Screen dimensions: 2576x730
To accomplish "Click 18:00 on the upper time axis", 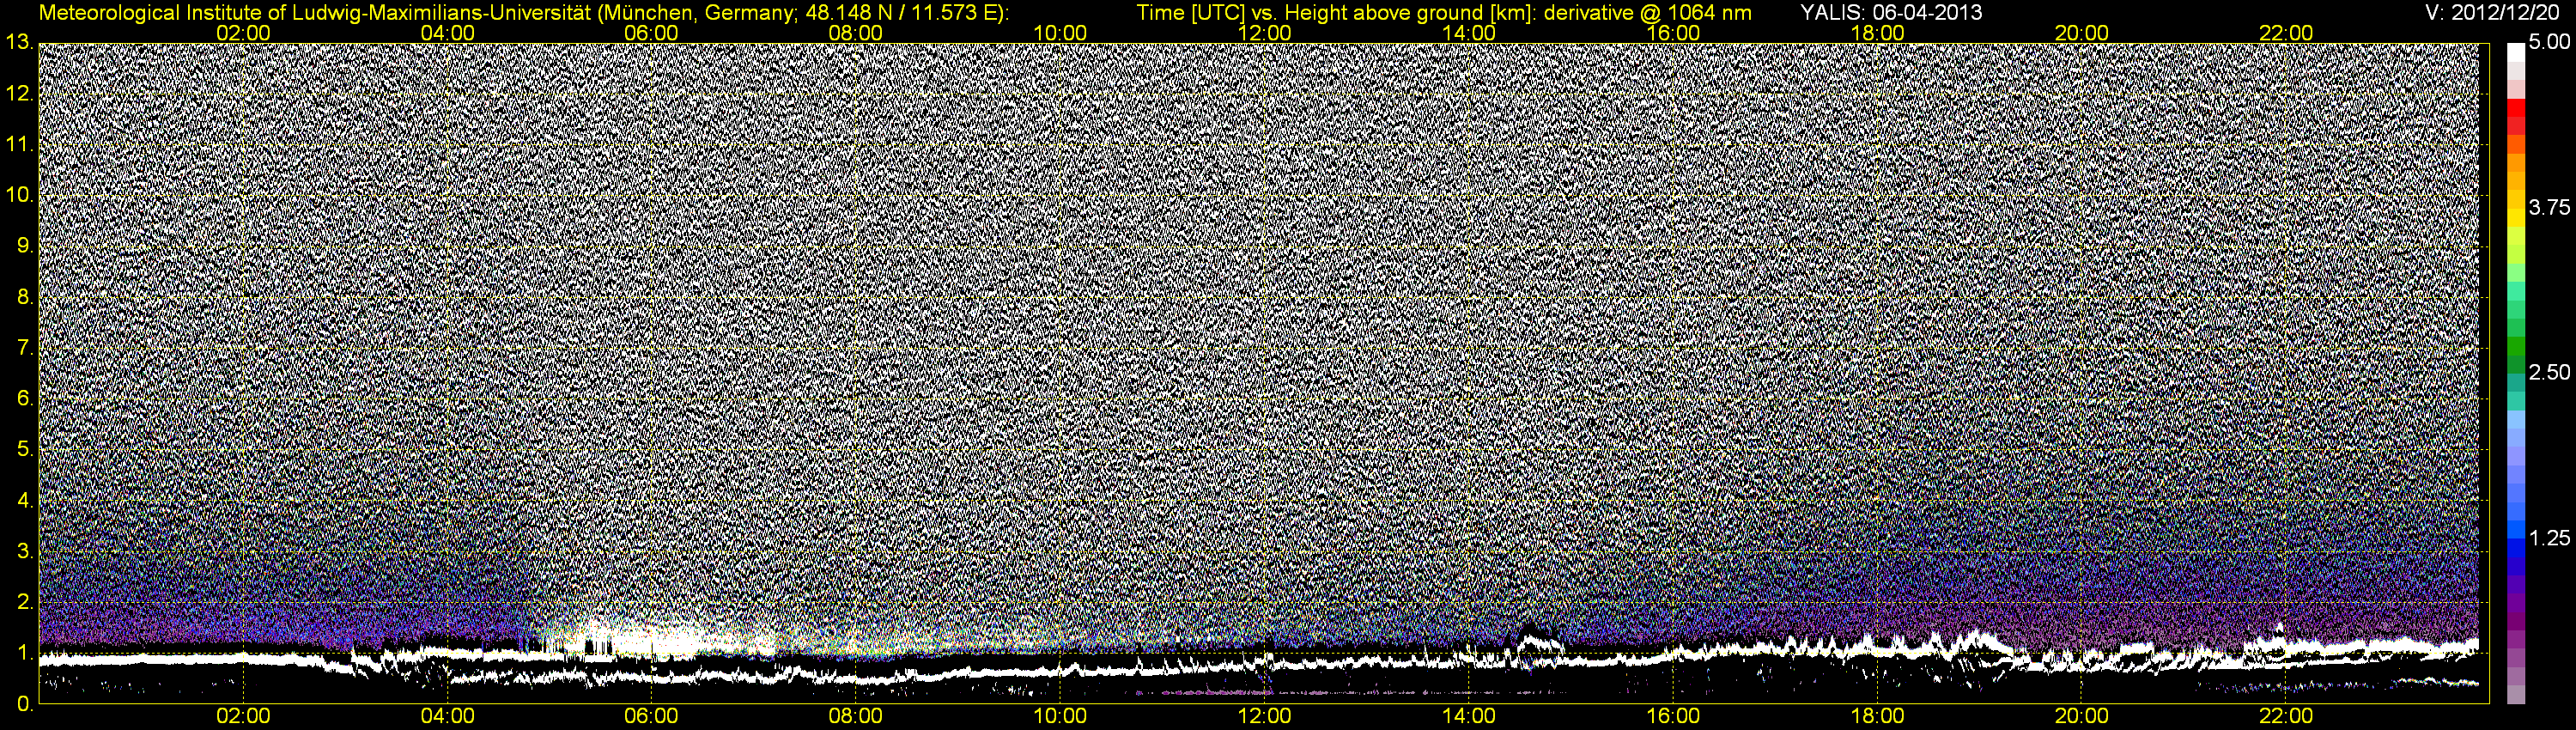I will pyautogui.click(x=1877, y=33).
